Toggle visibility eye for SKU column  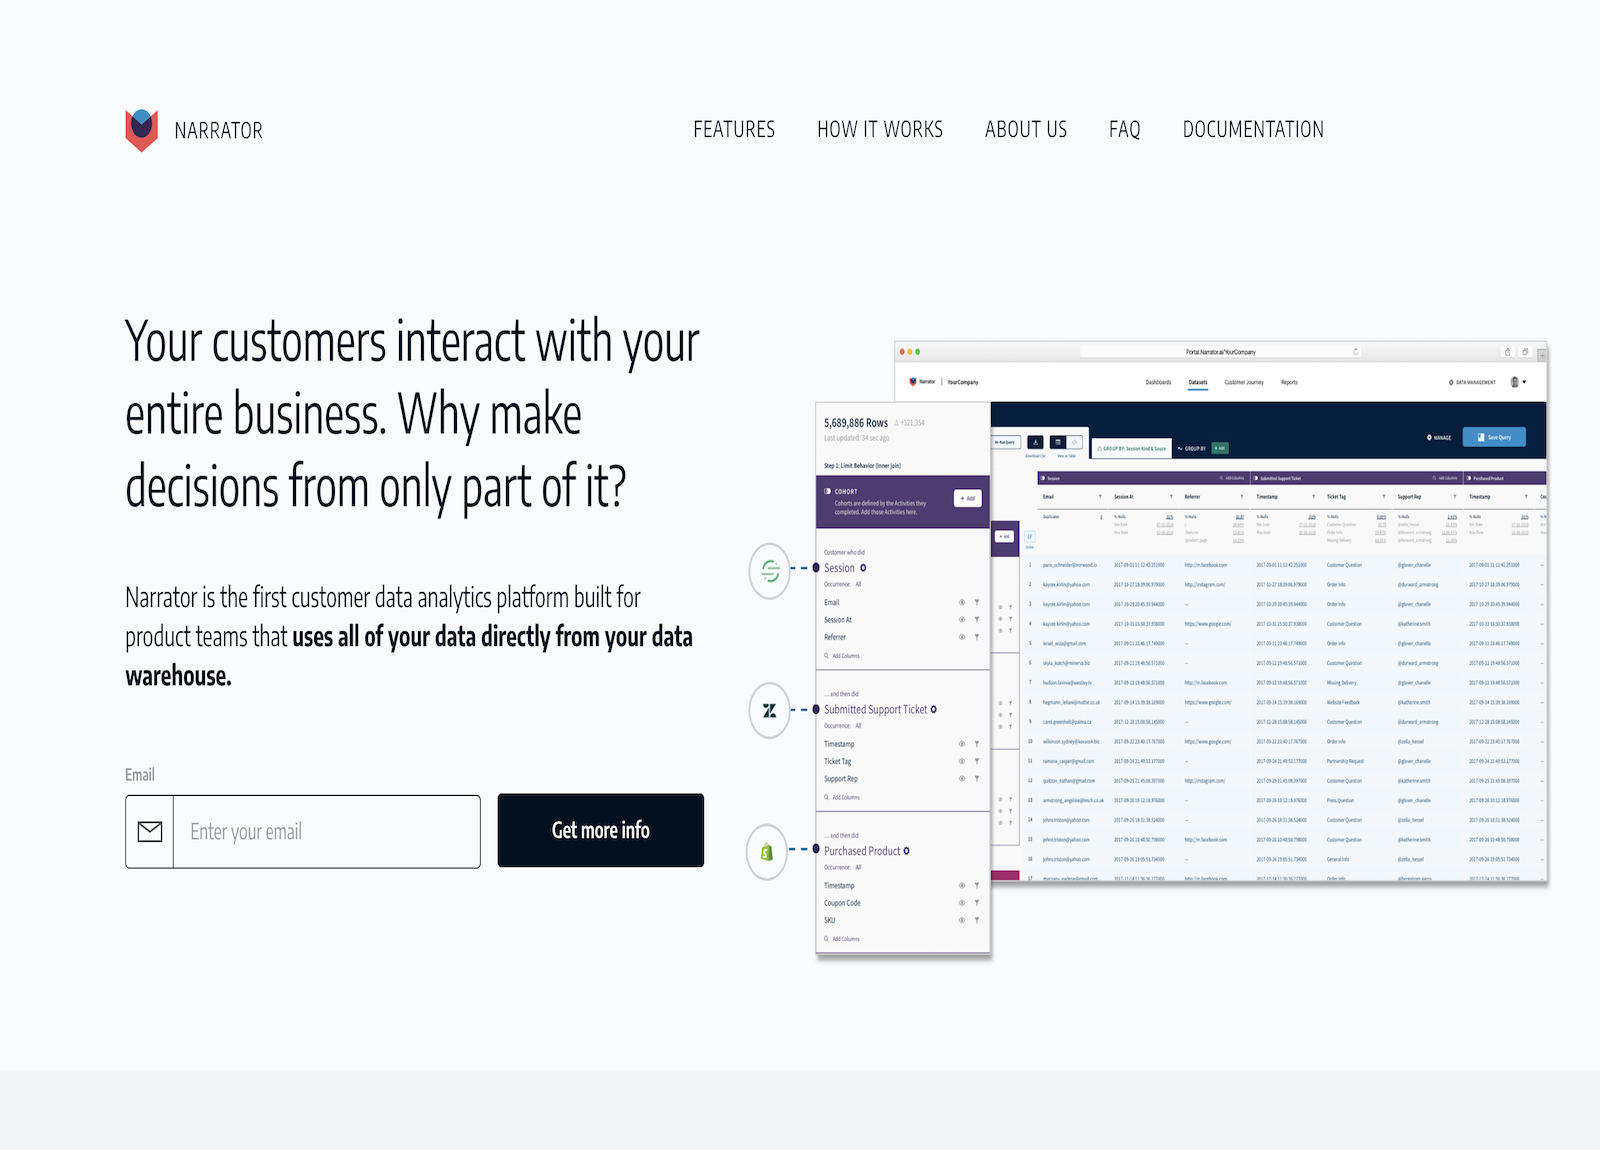coord(962,920)
